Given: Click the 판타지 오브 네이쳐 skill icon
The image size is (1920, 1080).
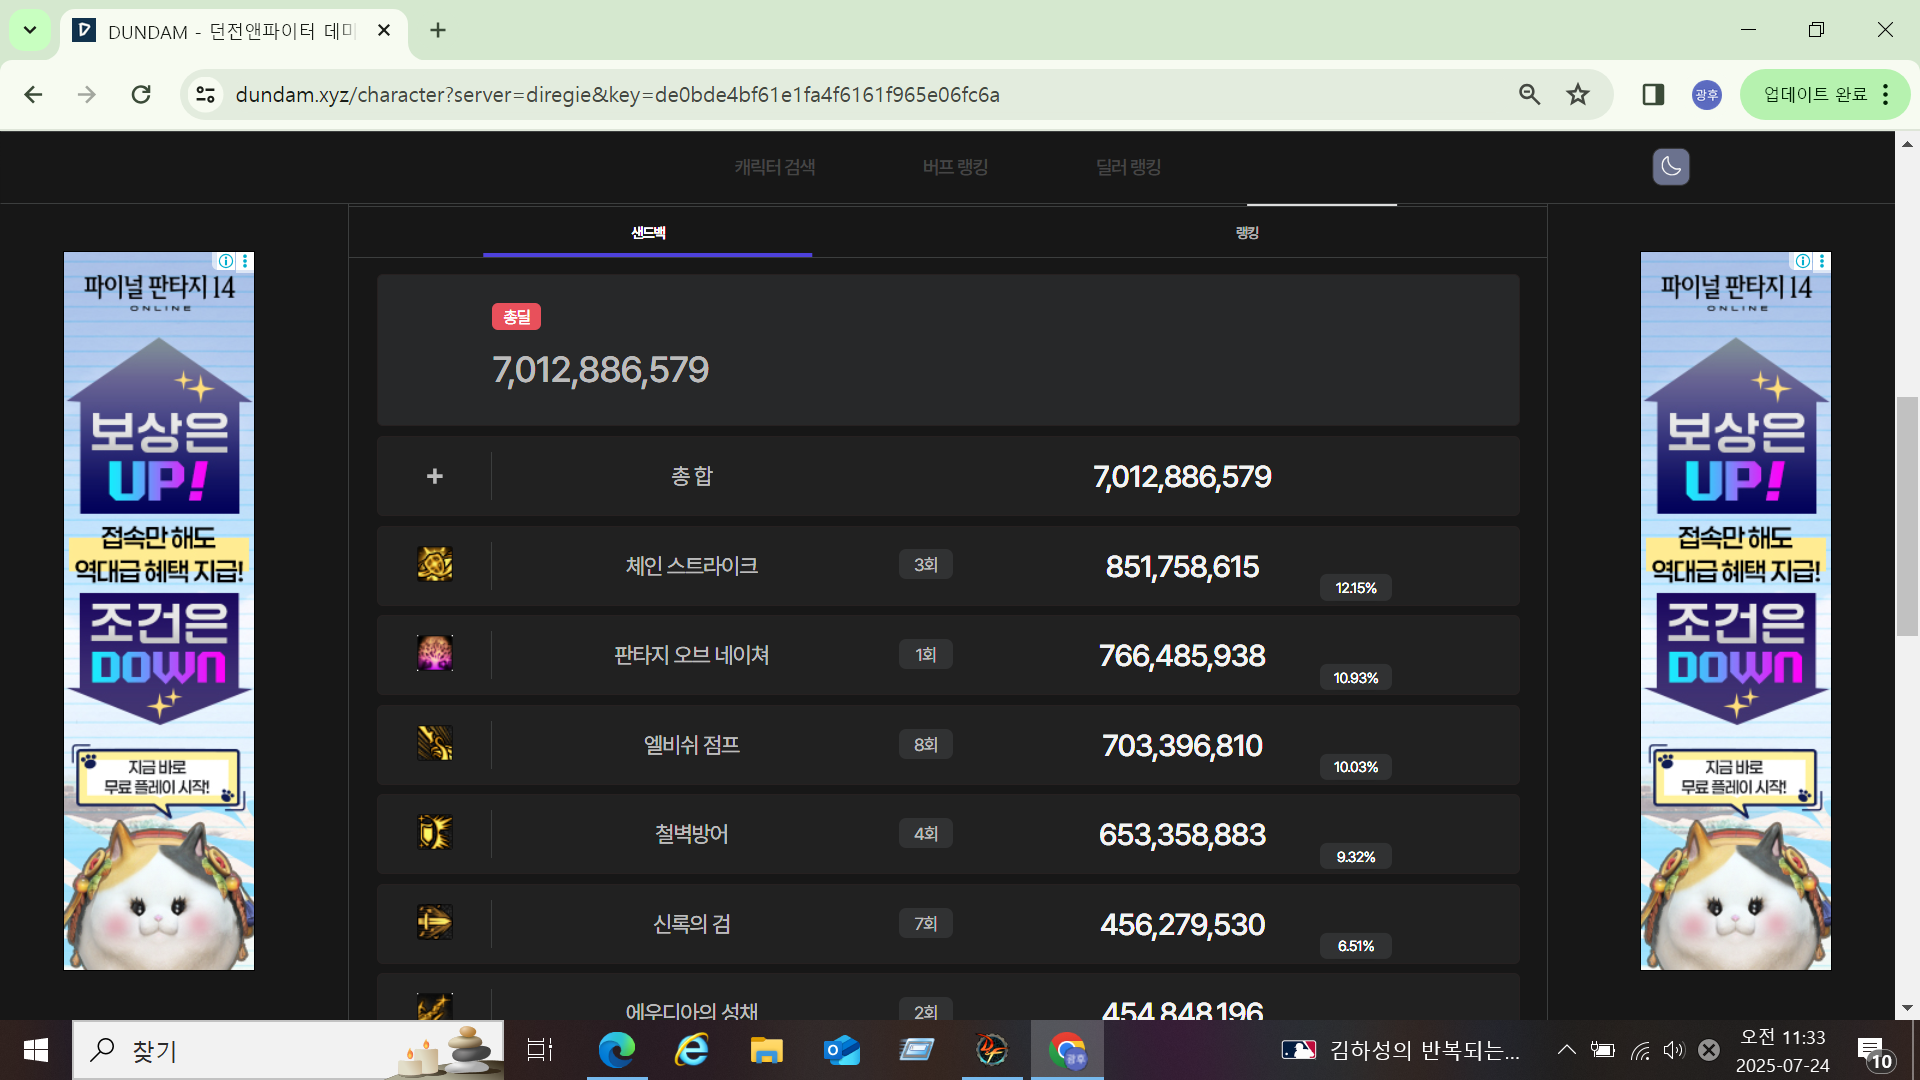Looking at the screenshot, I should pyautogui.click(x=434, y=654).
